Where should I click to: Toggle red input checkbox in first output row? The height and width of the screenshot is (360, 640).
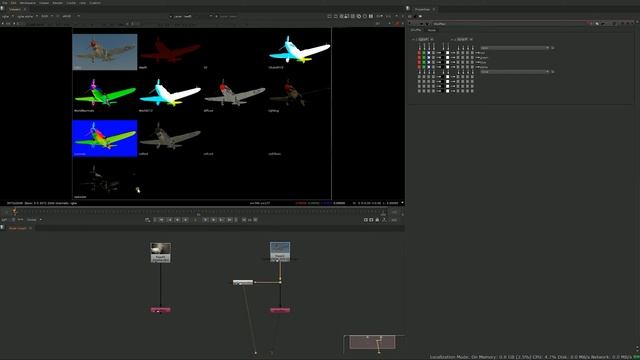419,53
